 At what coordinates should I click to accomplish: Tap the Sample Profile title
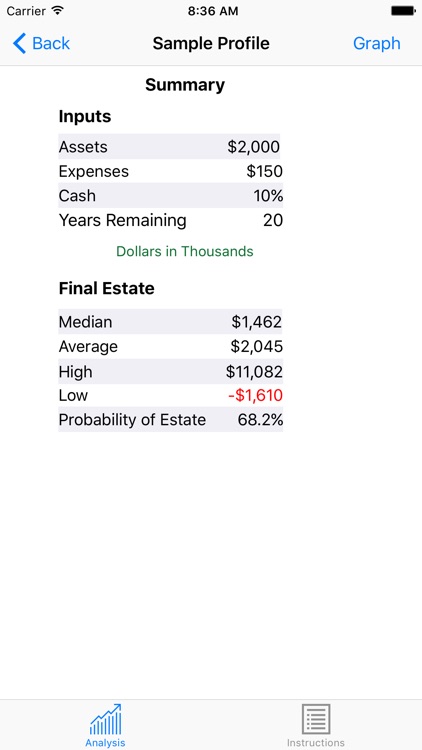tap(211, 44)
